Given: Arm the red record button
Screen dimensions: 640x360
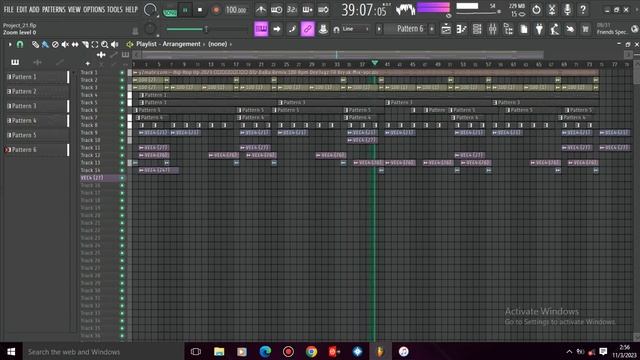Looking at the screenshot, I should pyautogui.click(x=216, y=10).
